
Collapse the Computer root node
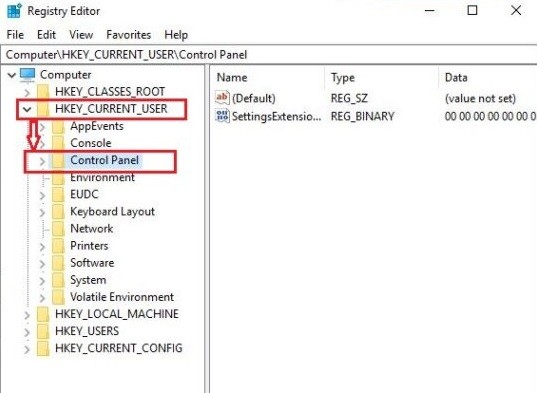pyautogui.click(x=12, y=75)
